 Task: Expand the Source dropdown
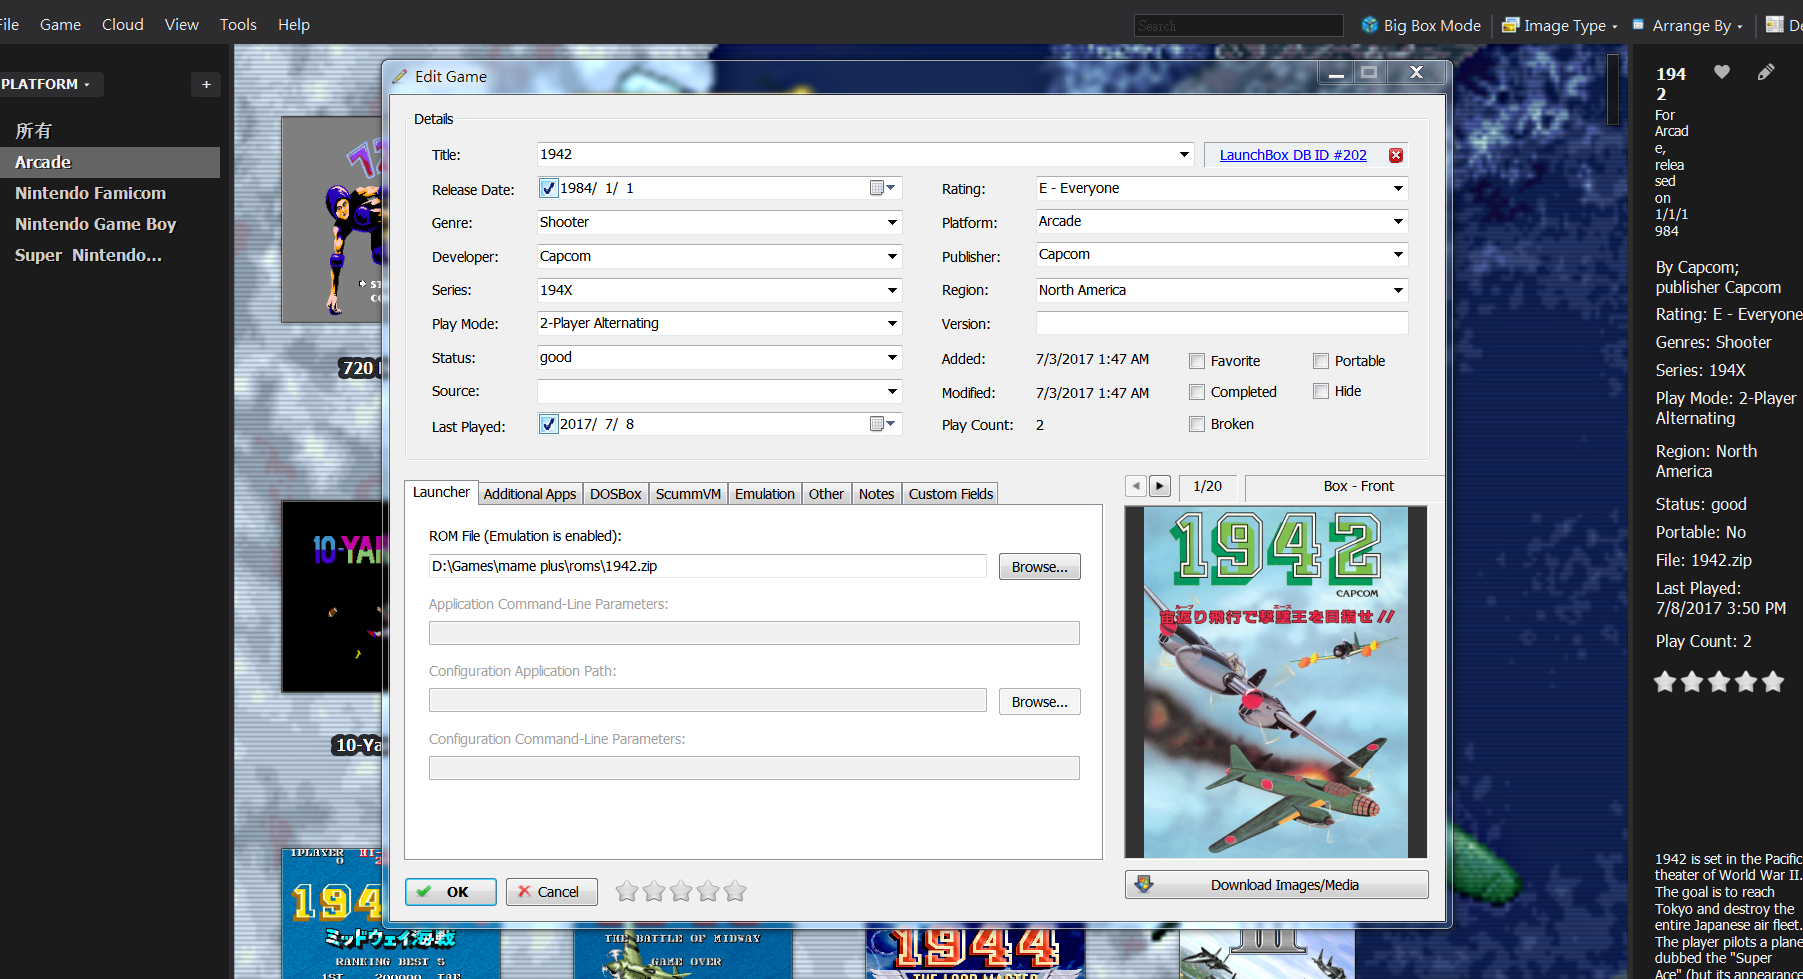click(892, 391)
